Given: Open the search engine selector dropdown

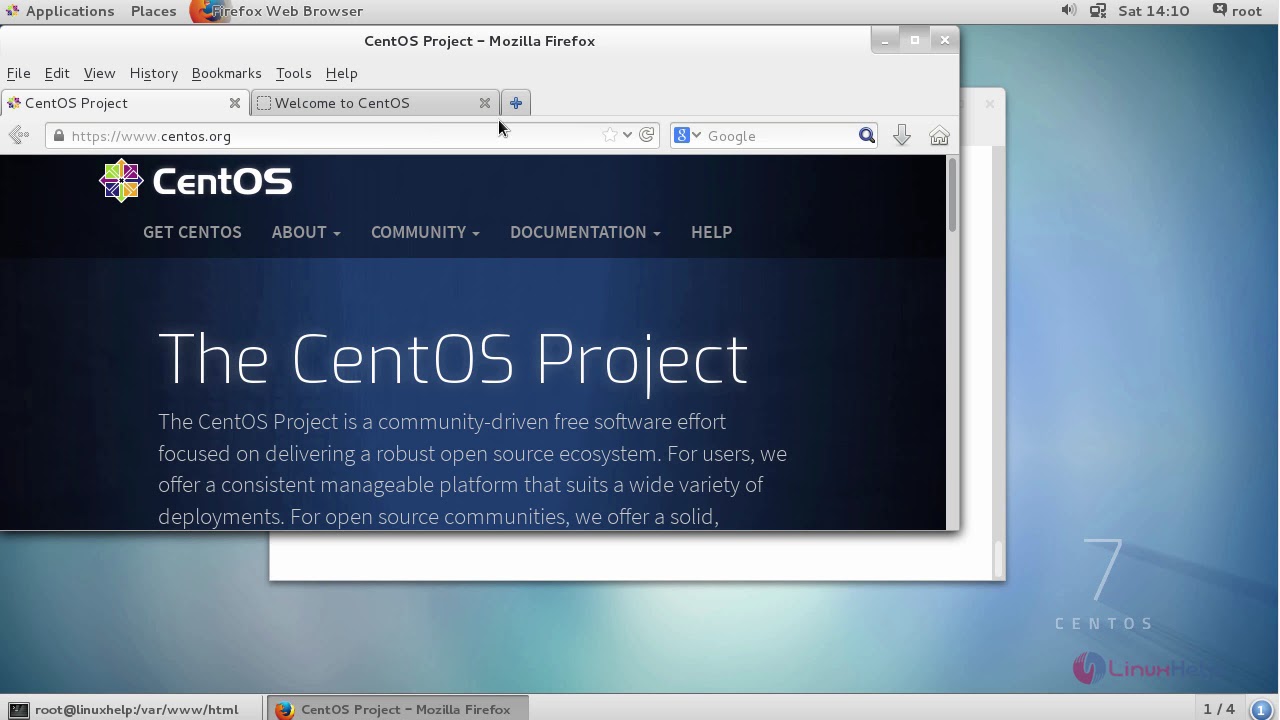Looking at the screenshot, I should 688,135.
